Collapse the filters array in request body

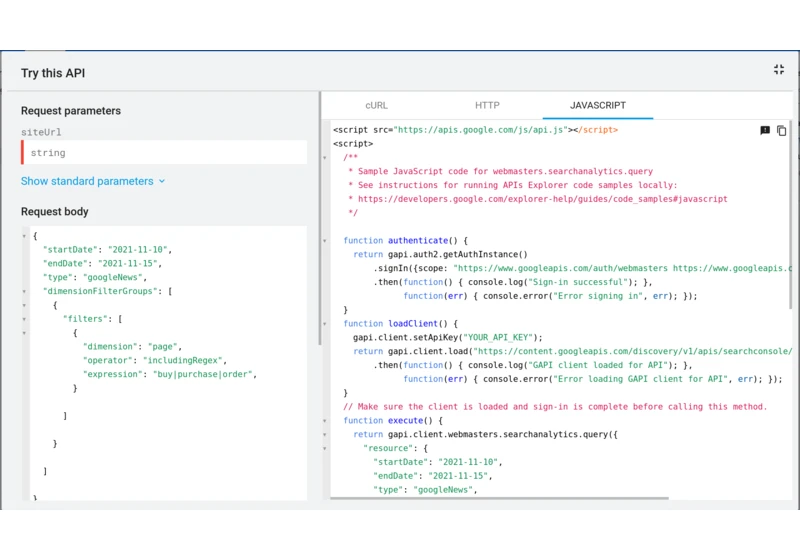[24, 319]
